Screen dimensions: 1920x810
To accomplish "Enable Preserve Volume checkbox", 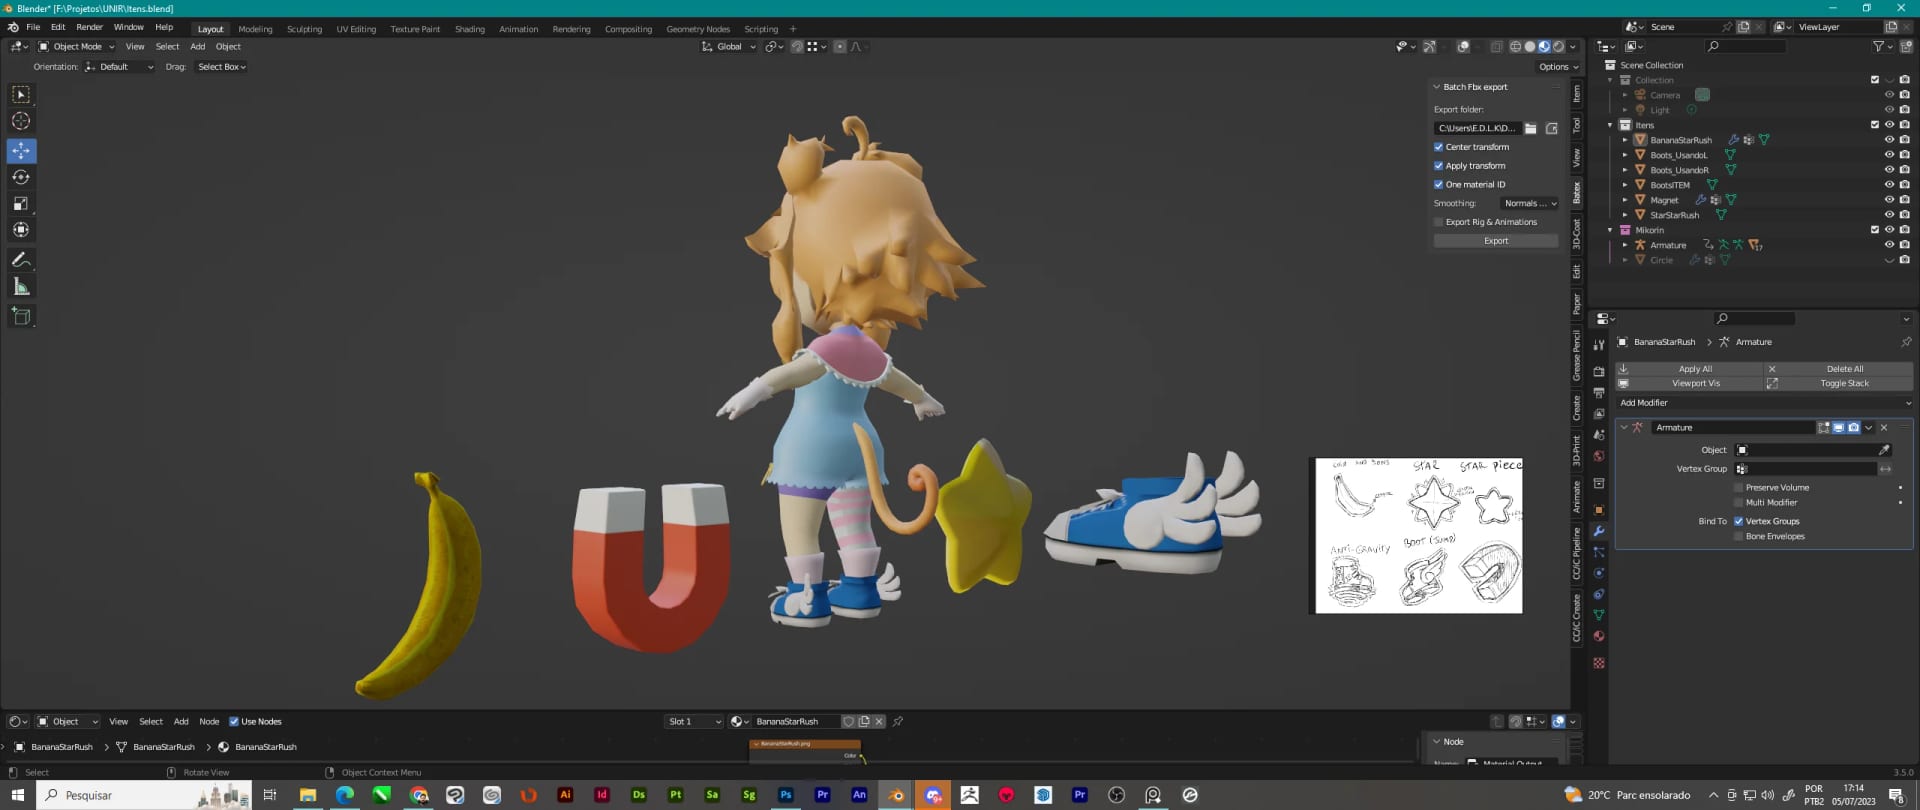I will pos(1739,488).
